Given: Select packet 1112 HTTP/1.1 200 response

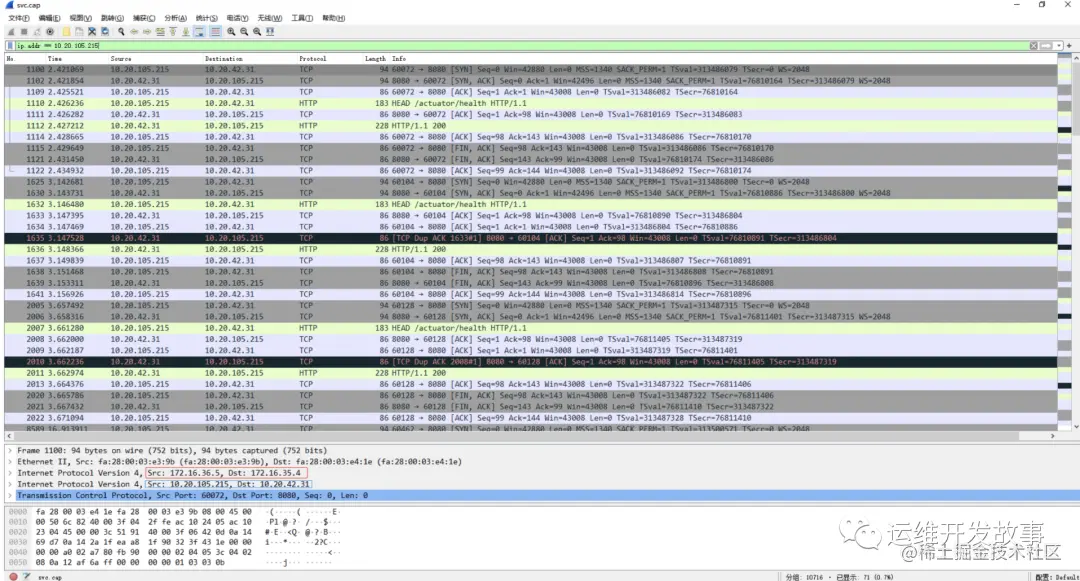Looking at the screenshot, I should pyautogui.click(x=531, y=126).
